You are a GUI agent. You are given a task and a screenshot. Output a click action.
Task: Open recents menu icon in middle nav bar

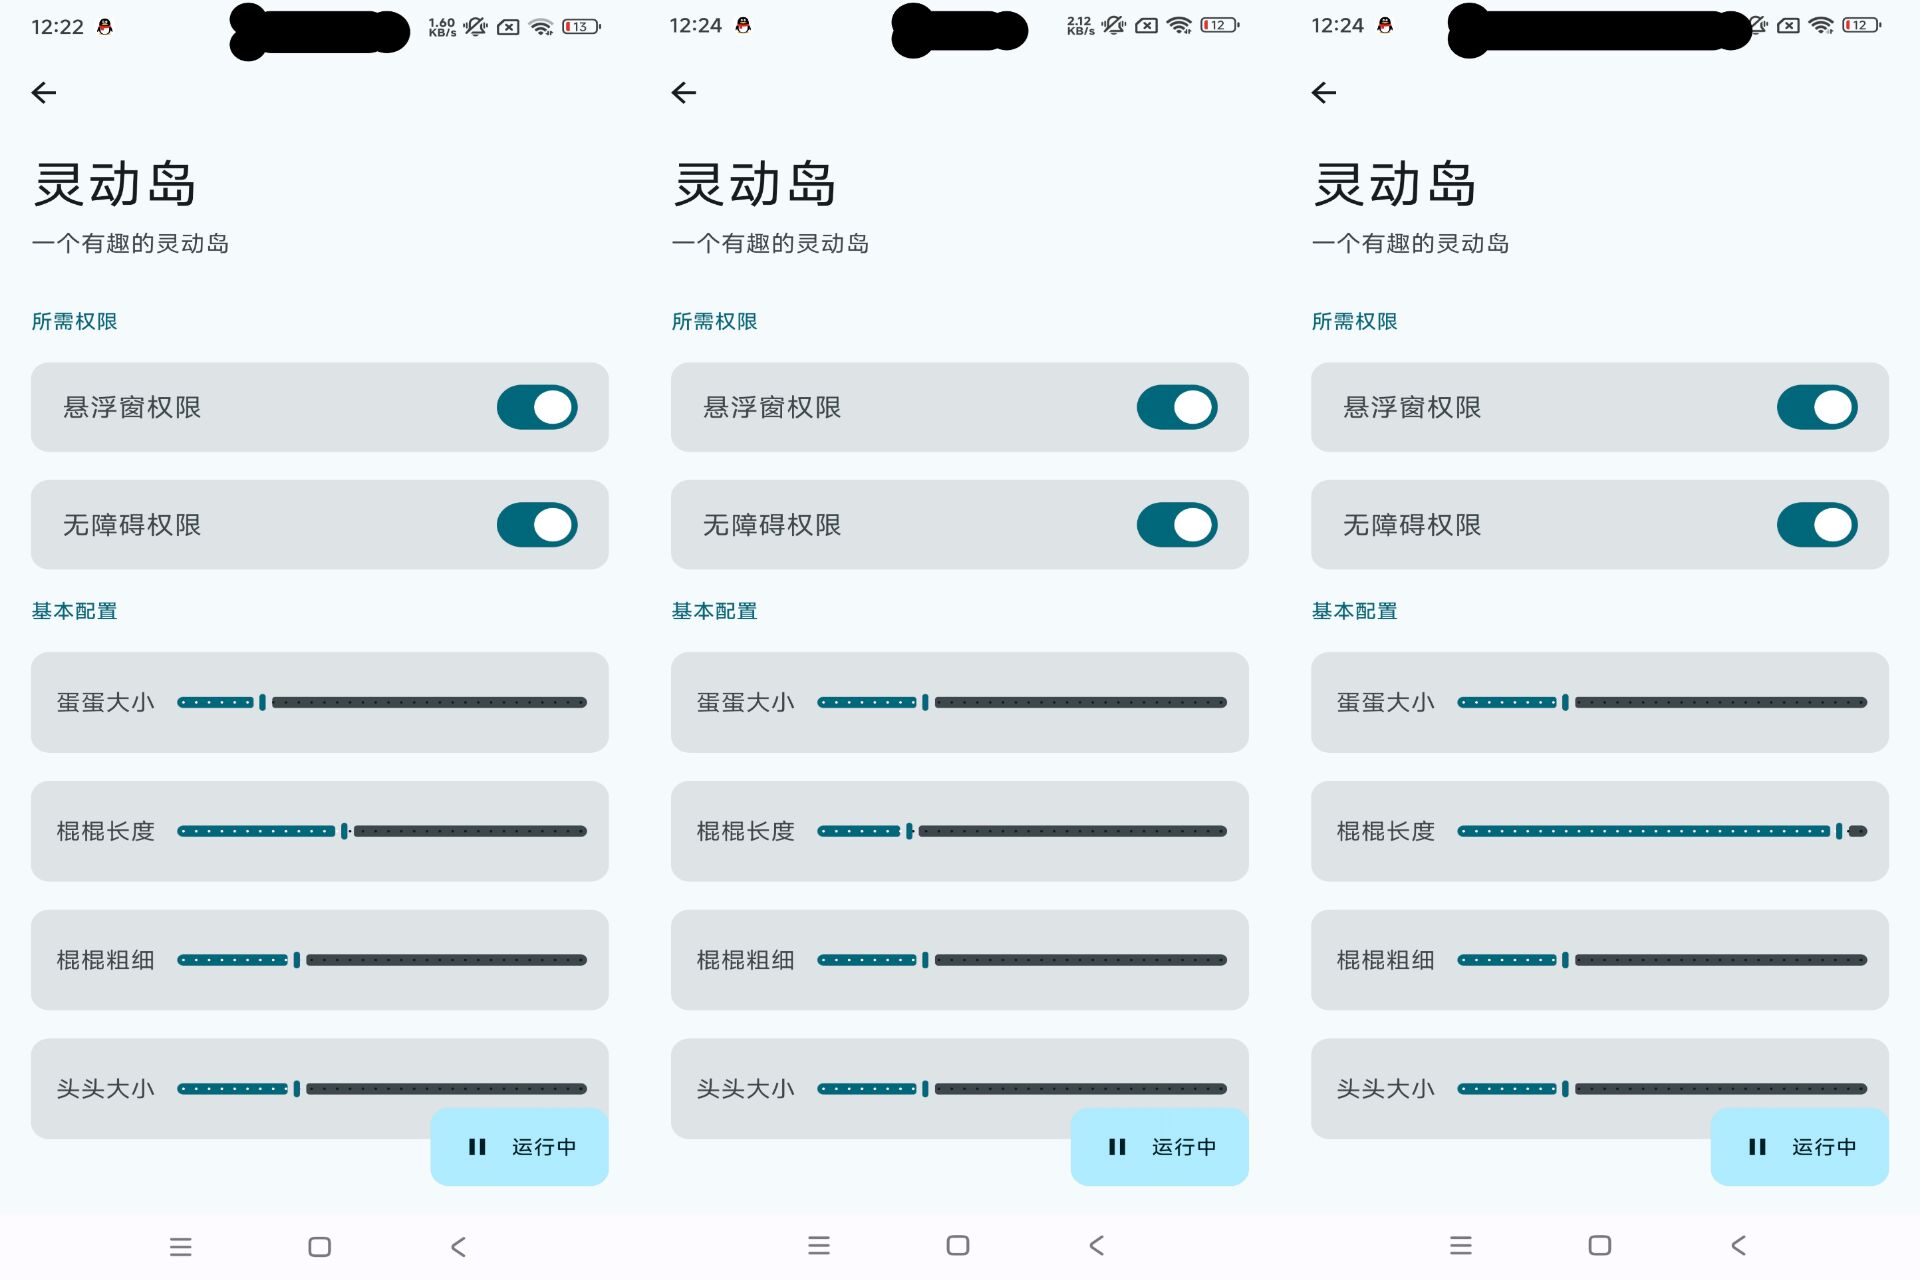pos(819,1245)
